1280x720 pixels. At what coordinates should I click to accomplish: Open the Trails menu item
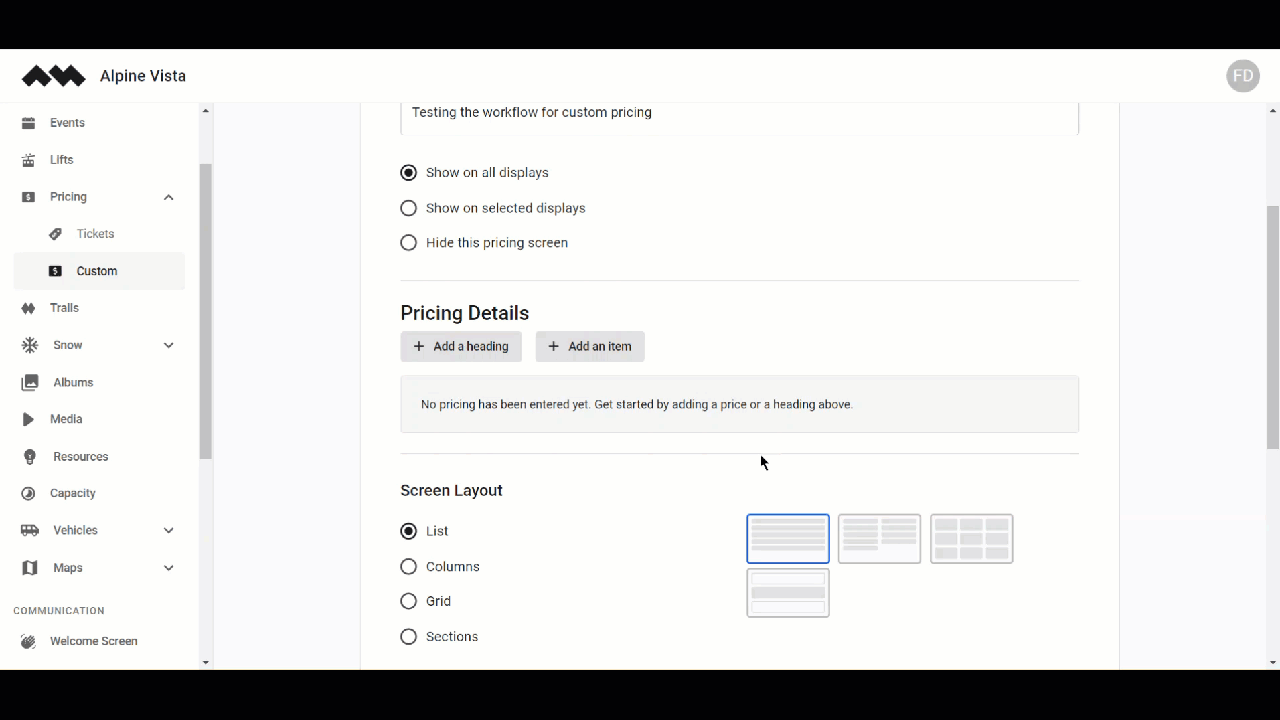click(99, 308)
